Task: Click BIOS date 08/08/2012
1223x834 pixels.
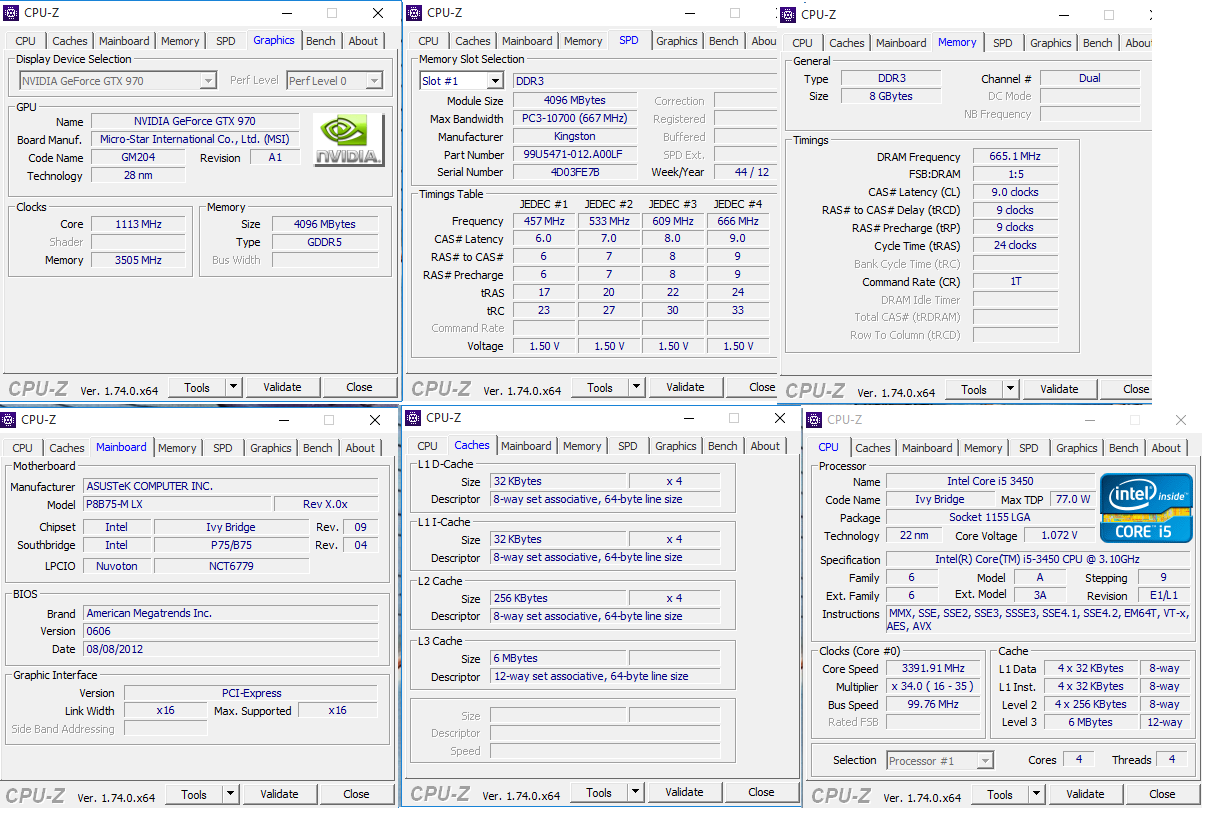Action: (x=231, y=649)
